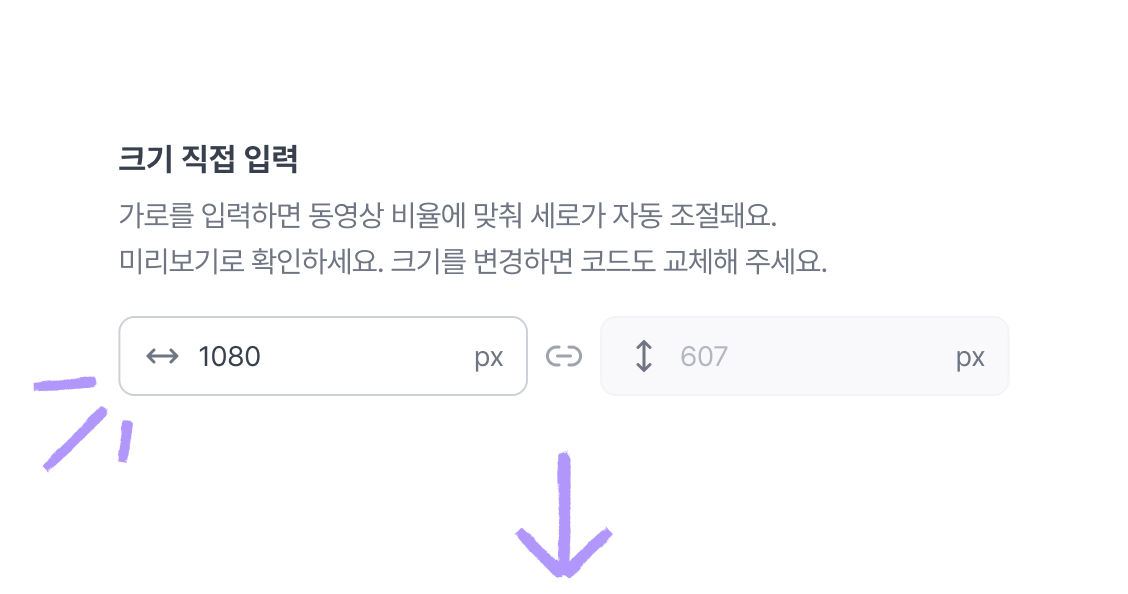Click the disabled height field showing 607
Viewport: 1128px width, 594px height.
point(804,356)
